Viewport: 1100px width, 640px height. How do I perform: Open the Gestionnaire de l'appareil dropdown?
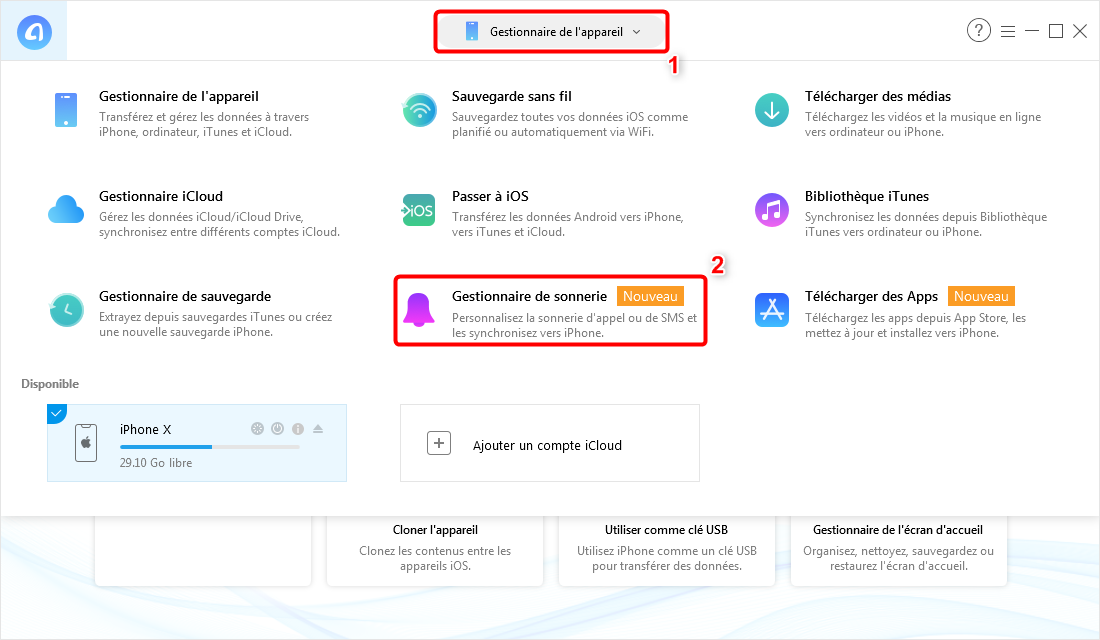(551, 32)
